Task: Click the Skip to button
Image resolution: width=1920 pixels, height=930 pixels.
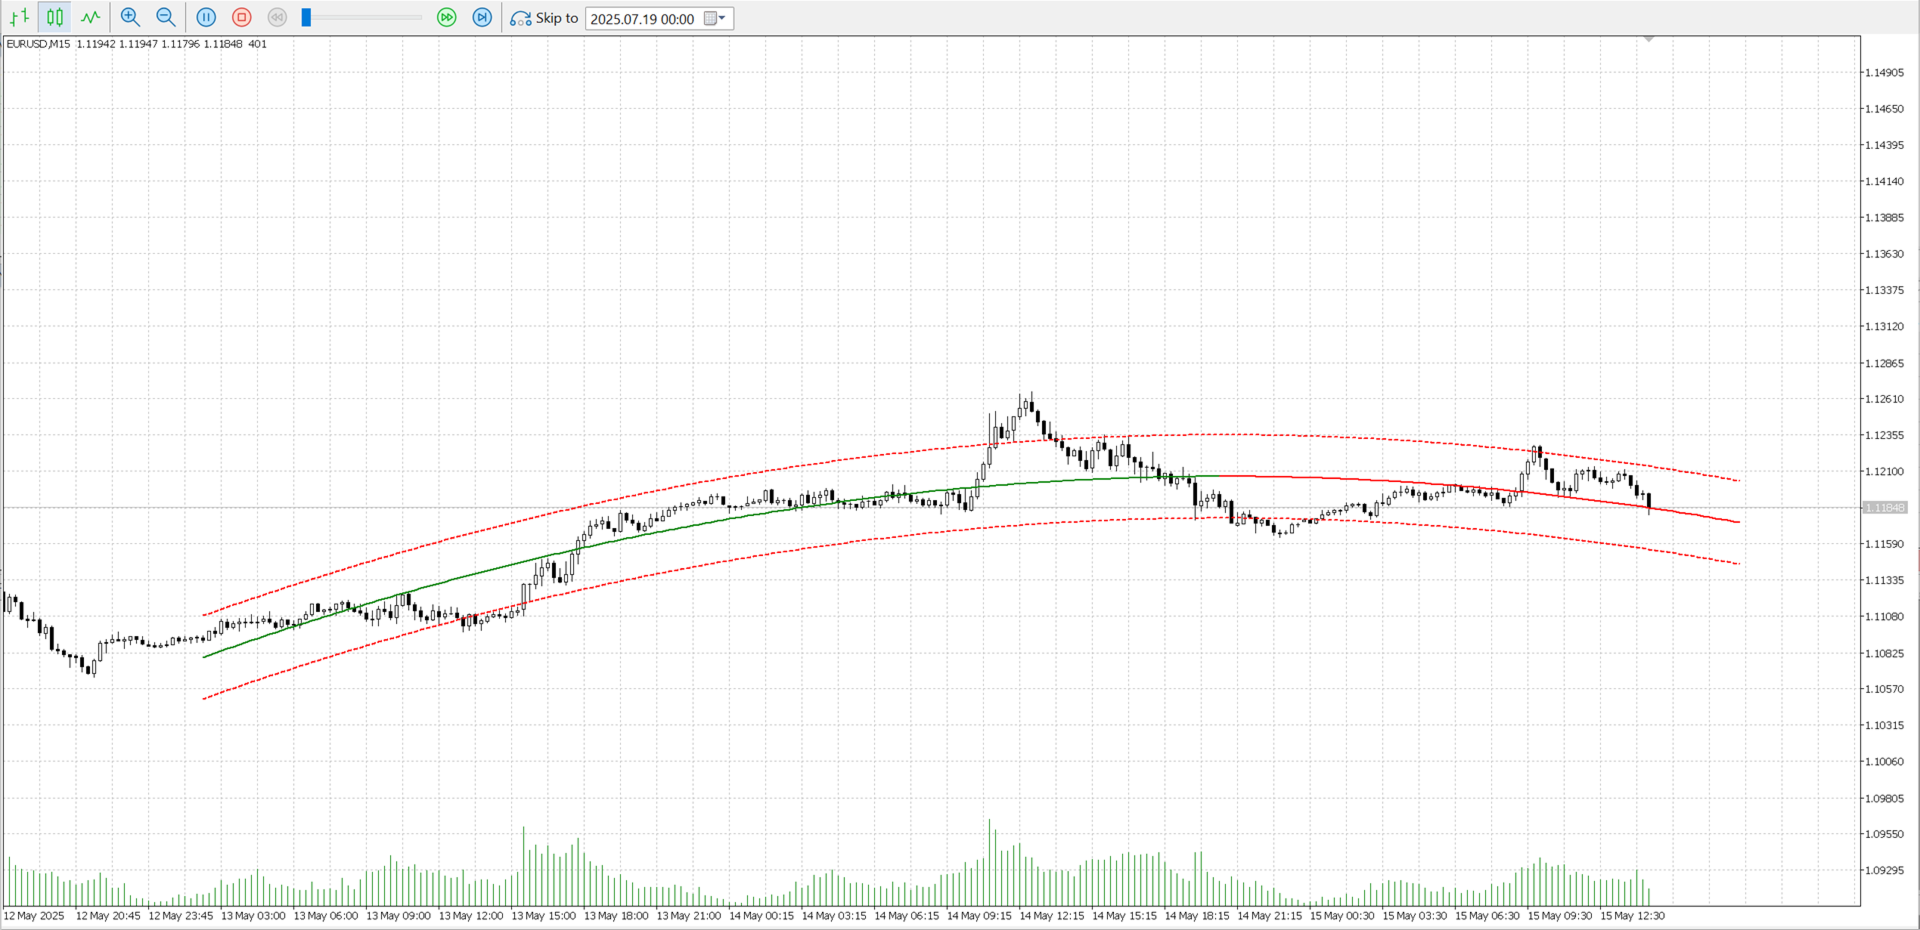Action: tap(544, 18)
